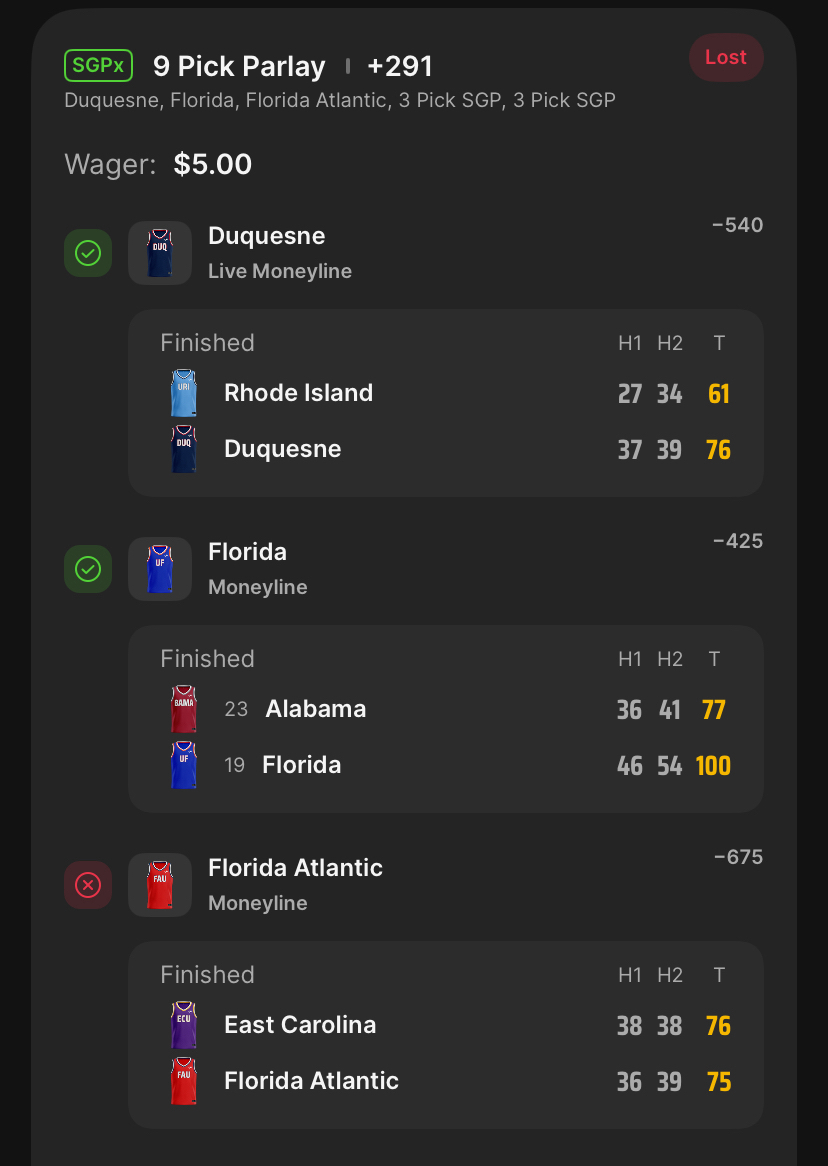Click the +291 parlay odds
828x1166 pixels.
400,67
